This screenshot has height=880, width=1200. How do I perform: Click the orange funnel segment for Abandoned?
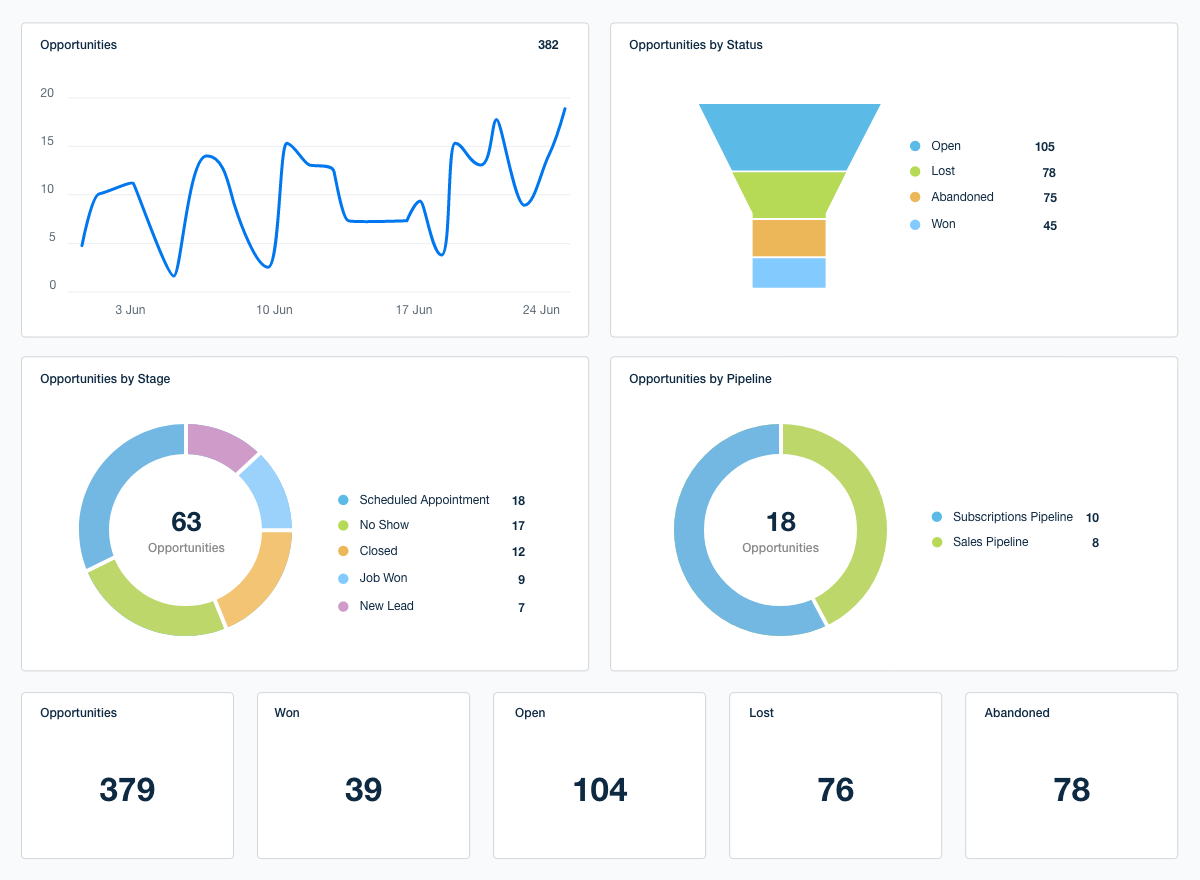(790, 237)
